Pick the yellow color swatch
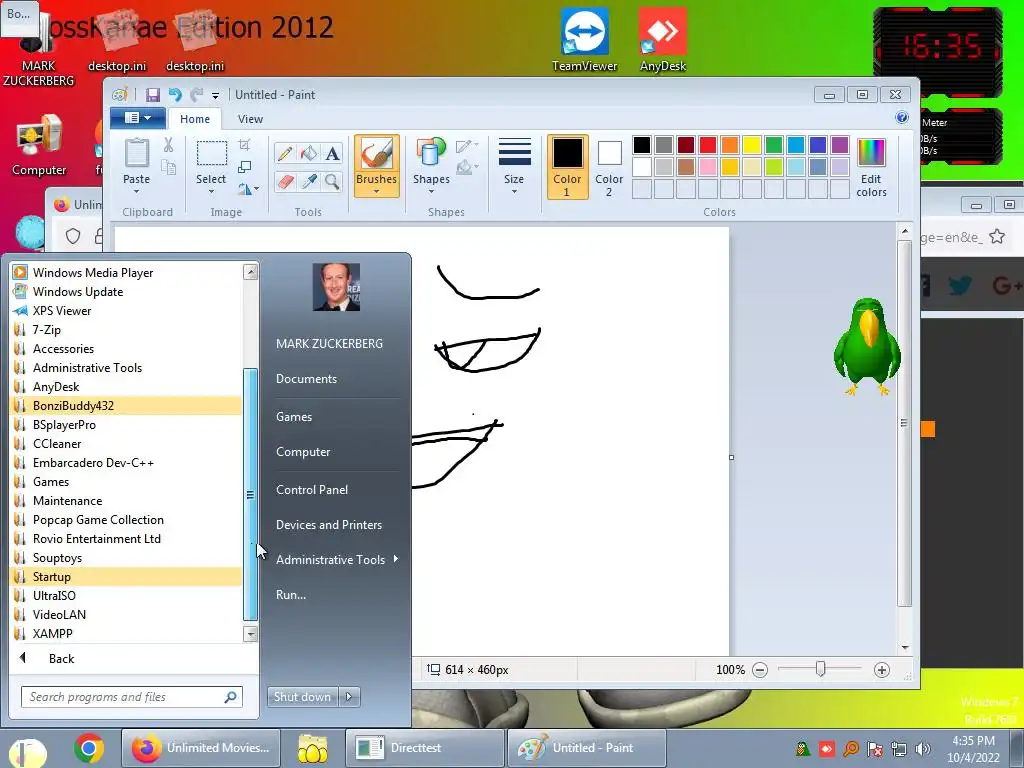Screen dimensions: 1024x768 point(752,145)
